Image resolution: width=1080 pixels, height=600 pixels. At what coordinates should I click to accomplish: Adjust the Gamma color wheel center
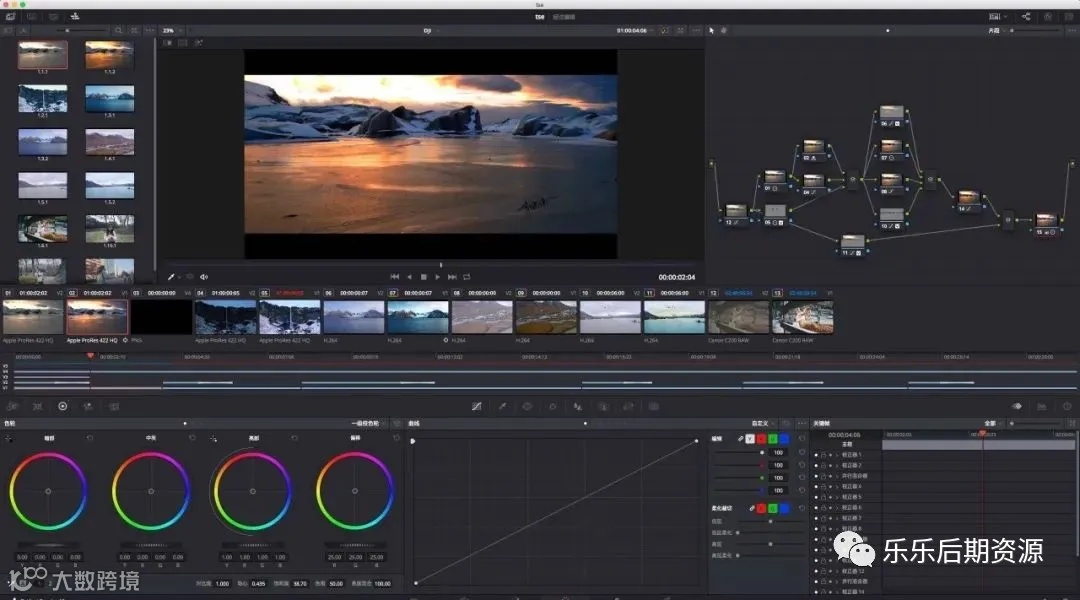click(151, 491)
